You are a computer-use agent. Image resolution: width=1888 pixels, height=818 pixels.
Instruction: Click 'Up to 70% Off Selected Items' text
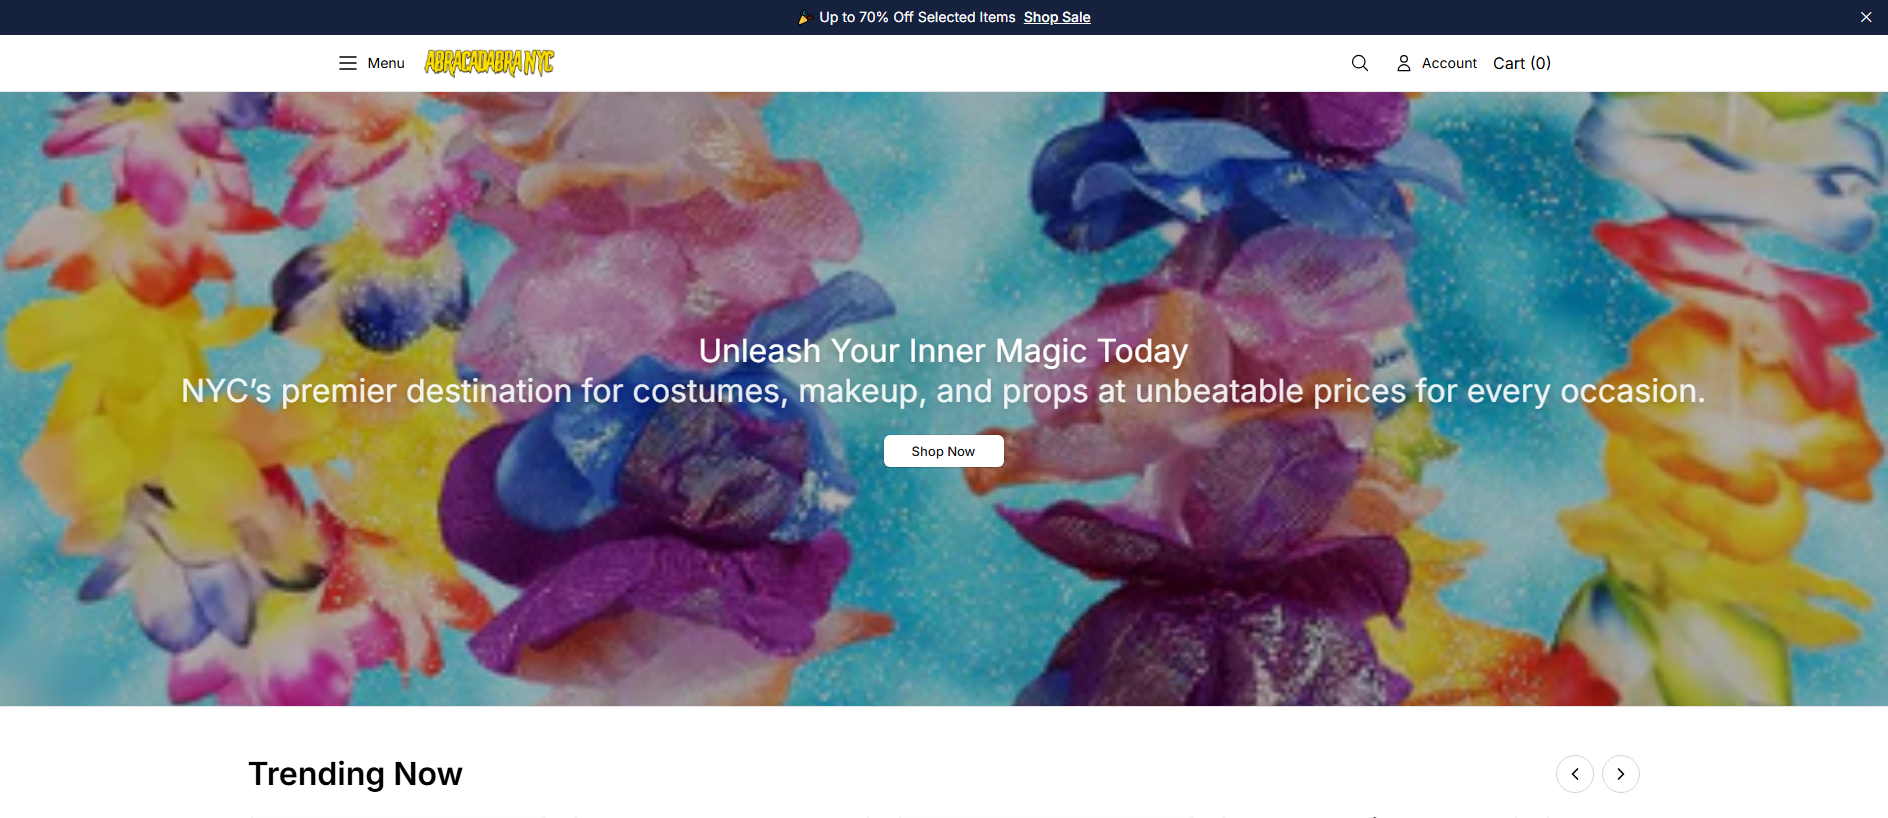click(x=917, y=17)
